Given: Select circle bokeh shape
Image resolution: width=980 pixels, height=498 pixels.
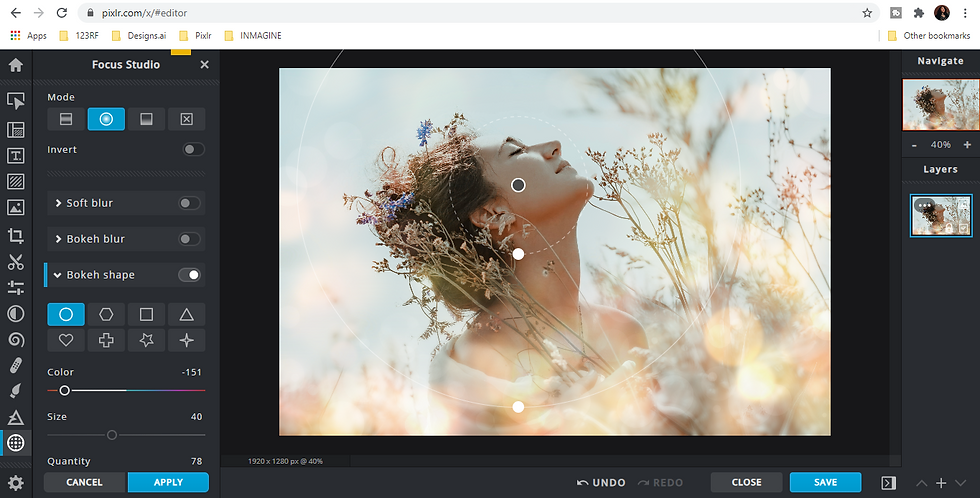Looking at the screenshot, I should [66, 314].
